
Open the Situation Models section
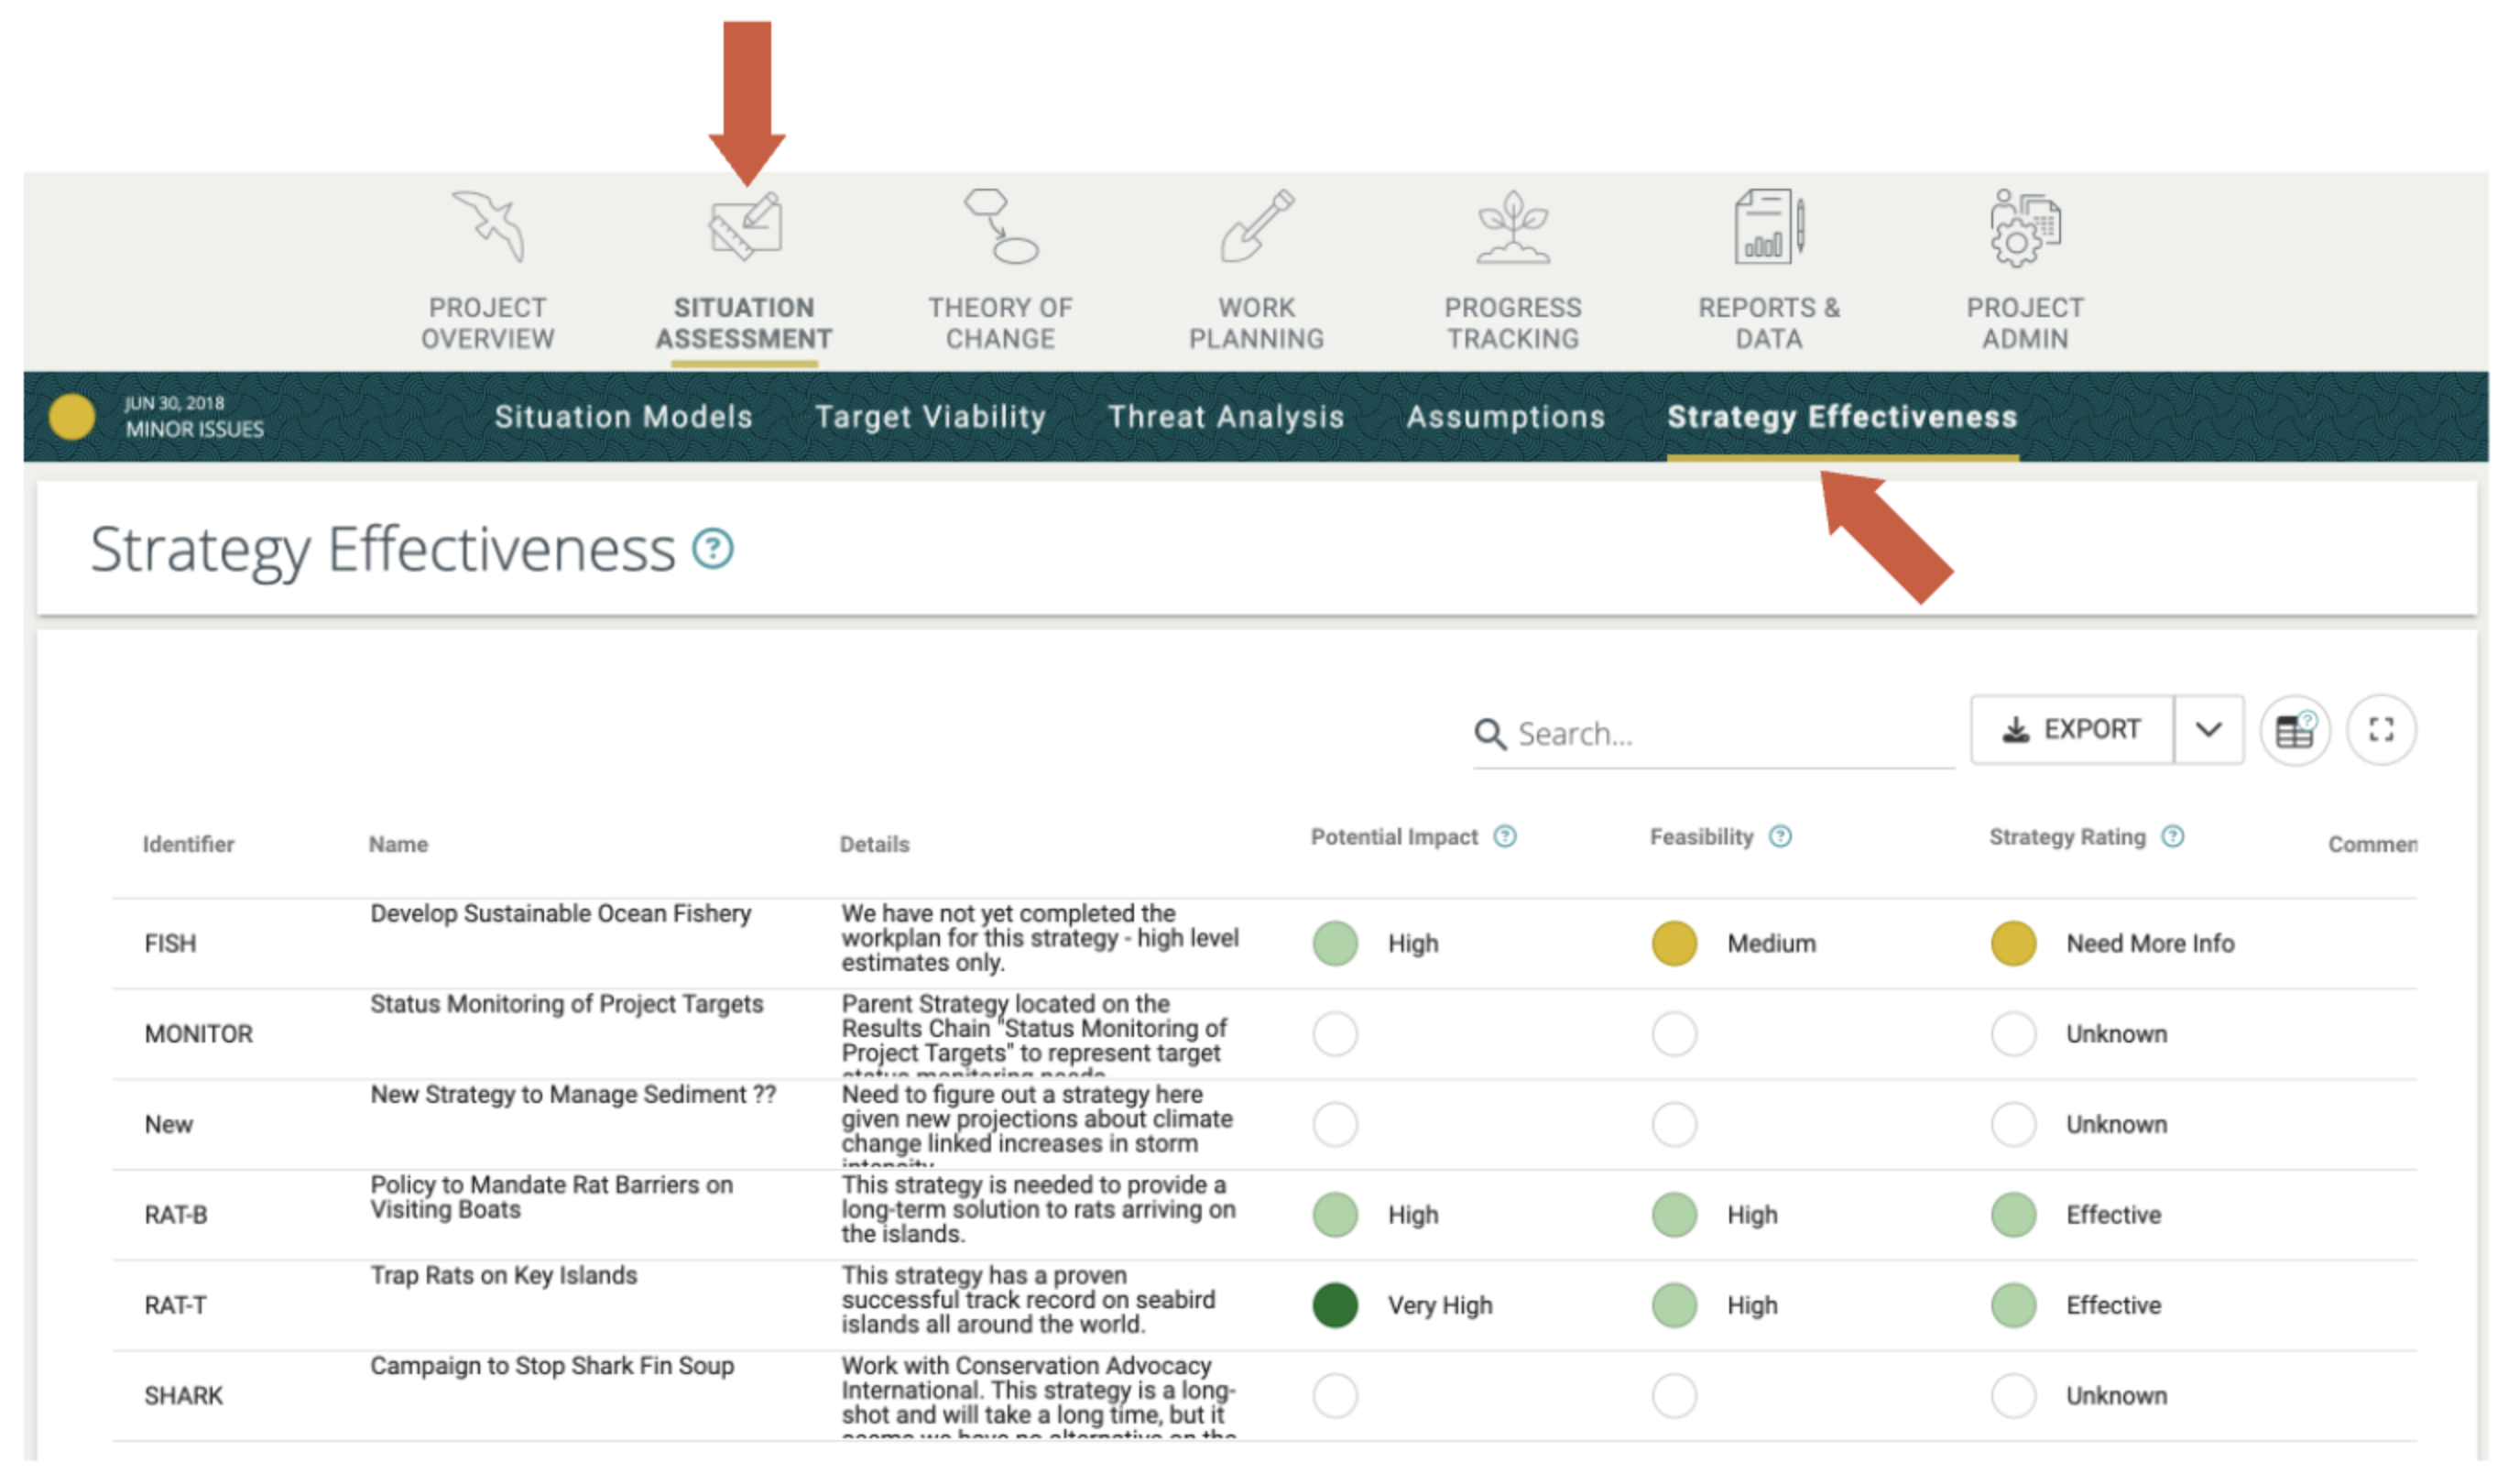tap(624, 417)
